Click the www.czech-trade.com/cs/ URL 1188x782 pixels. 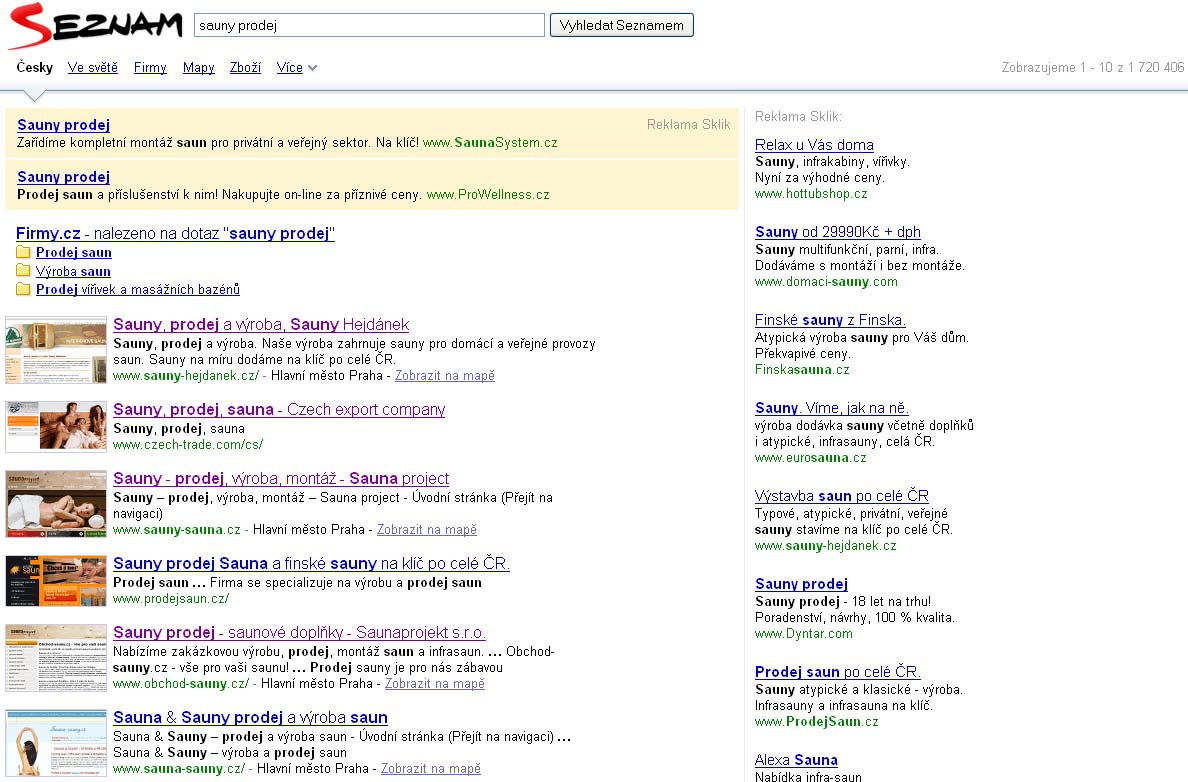188,445
